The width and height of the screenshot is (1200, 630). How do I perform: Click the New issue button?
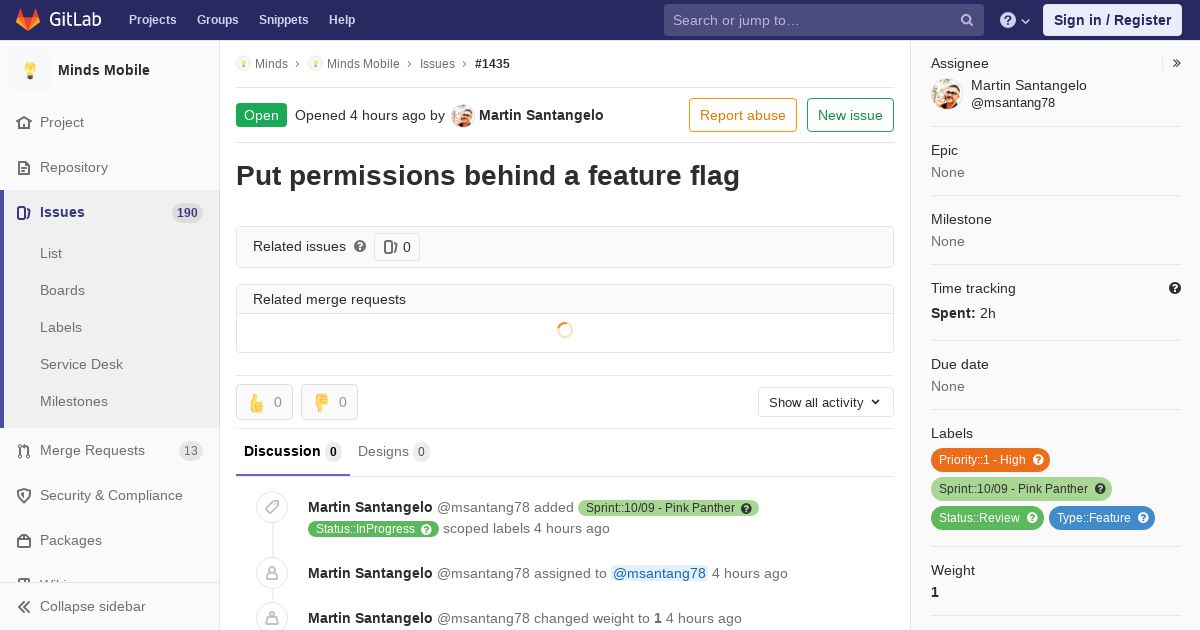[x=850, y=115]
